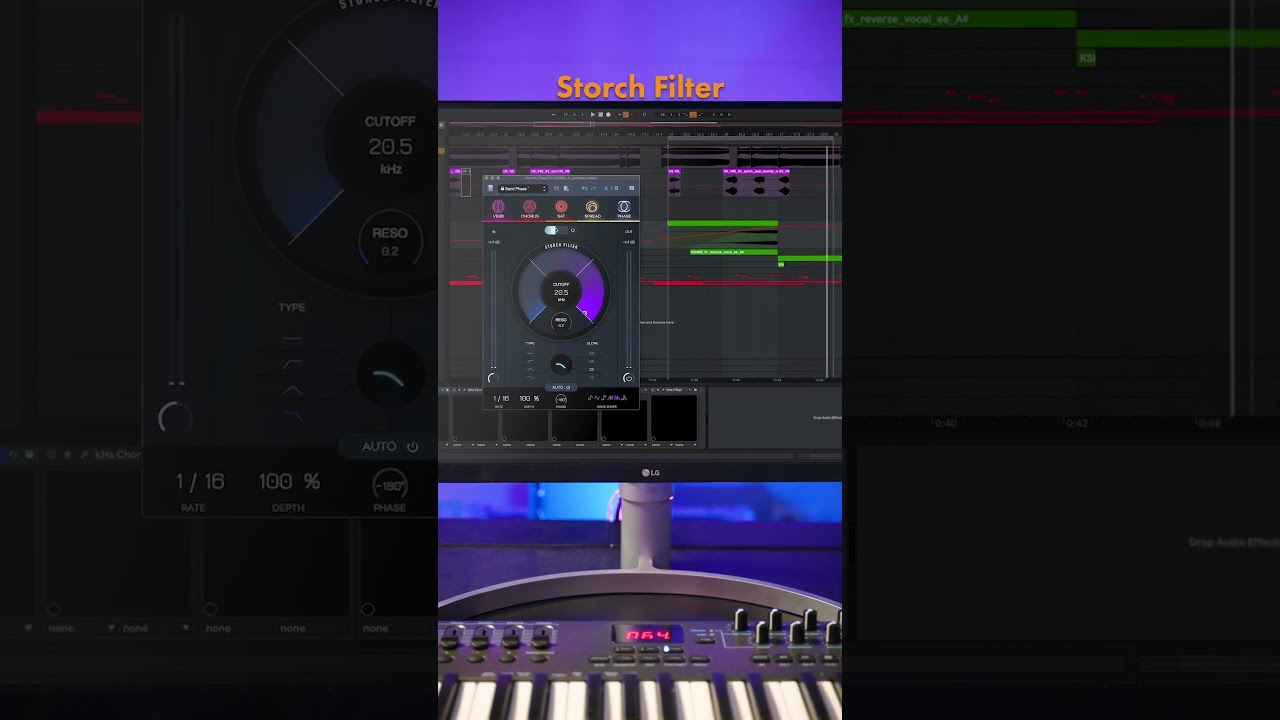Click the IN level fader
Viewport: 1280px width, 720px height.
click(x=493, y=308)
